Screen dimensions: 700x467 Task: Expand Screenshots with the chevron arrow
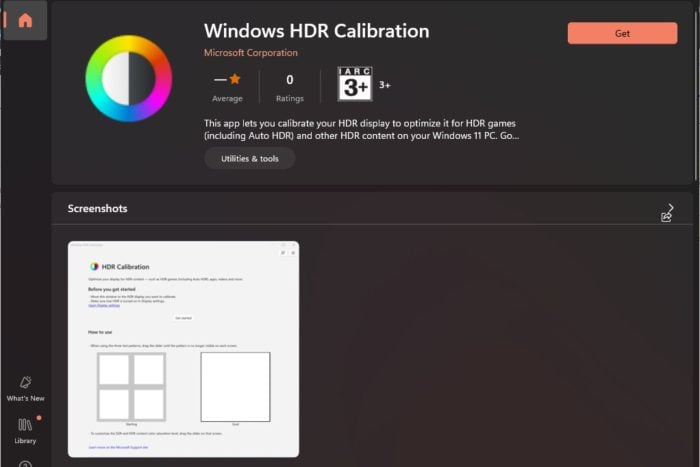(671, 207)
